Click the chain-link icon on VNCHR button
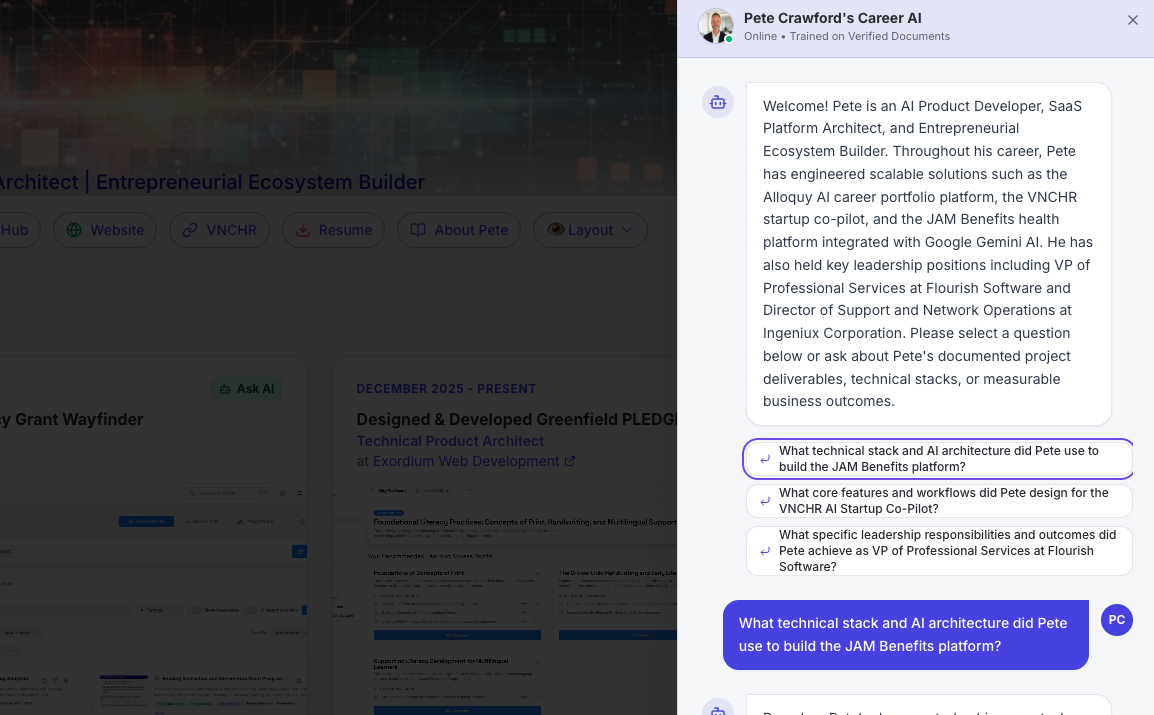1154x715 pixels. [190, 230]
